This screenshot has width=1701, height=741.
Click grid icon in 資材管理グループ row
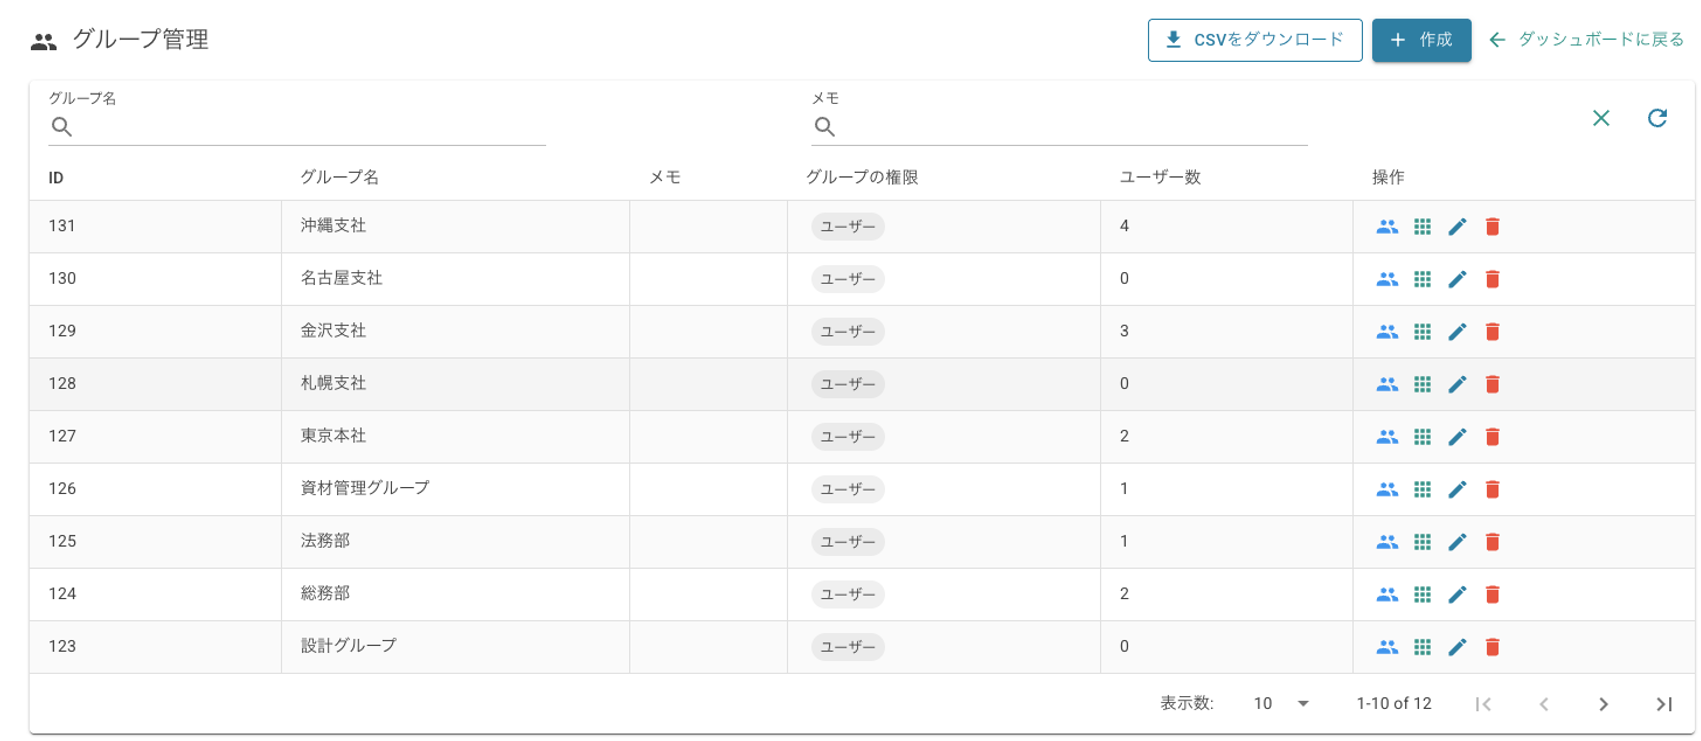coord(1422,489)
